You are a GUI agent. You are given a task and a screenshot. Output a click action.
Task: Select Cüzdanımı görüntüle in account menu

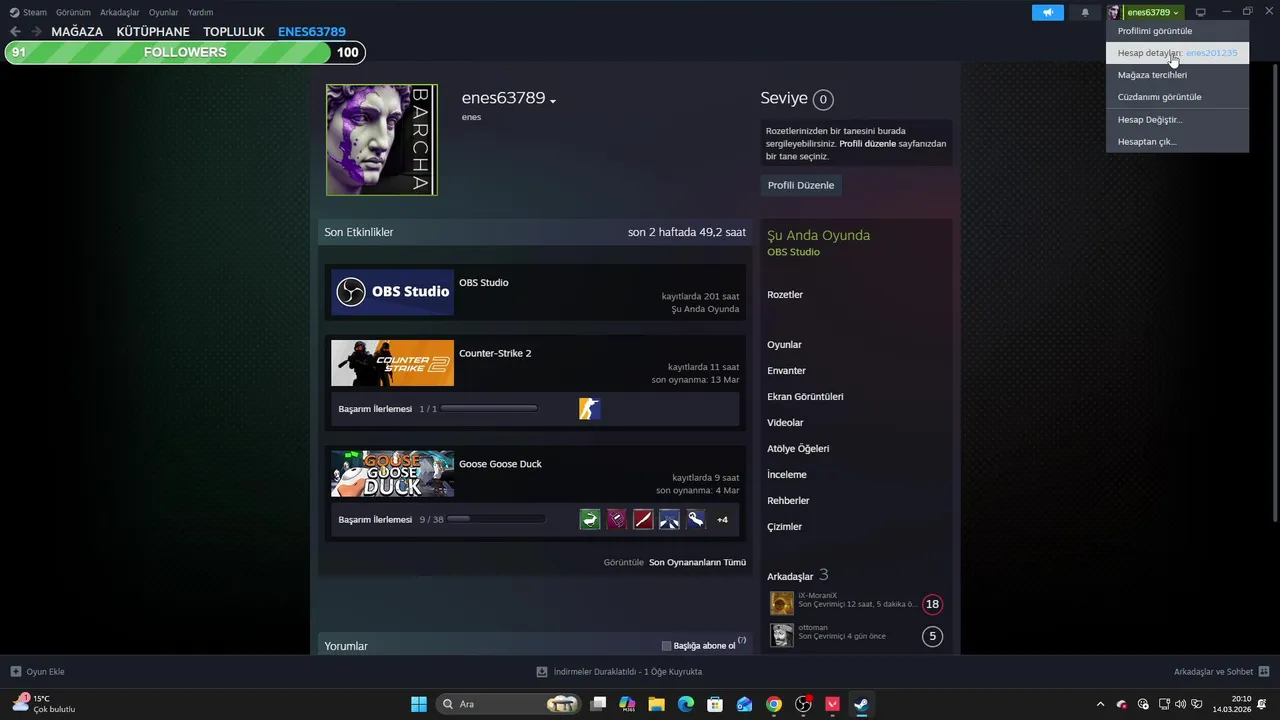(1177, 97)
